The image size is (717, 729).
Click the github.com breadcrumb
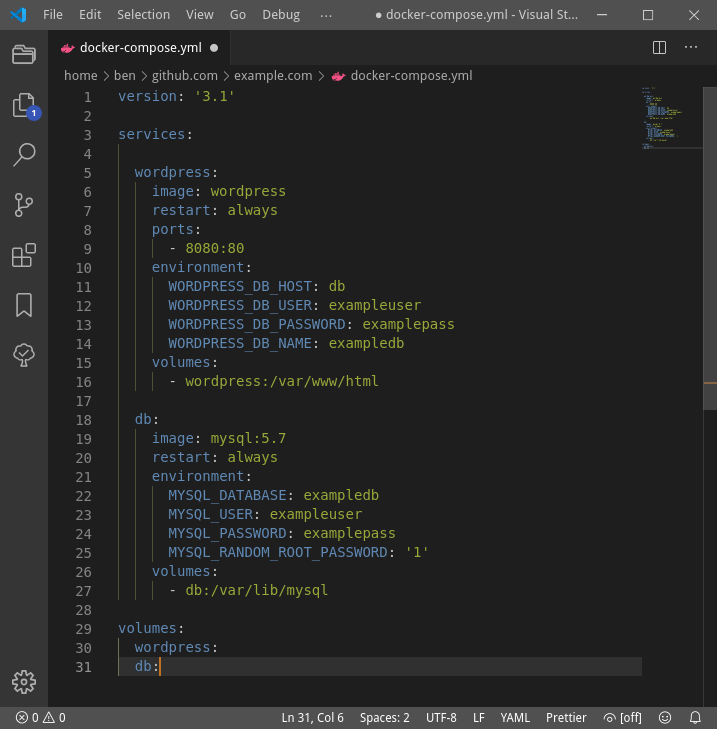pos(185,75)
